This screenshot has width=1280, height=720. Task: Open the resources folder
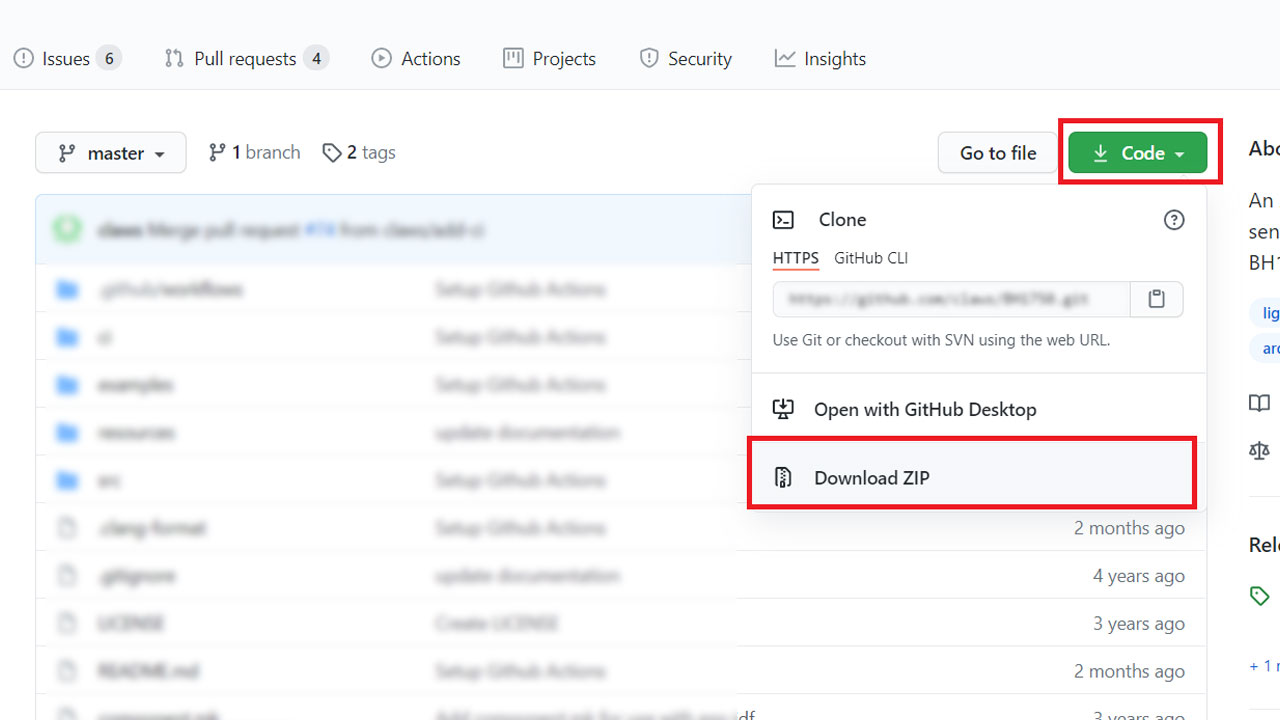pyautogui.click(x=137, y=433)
